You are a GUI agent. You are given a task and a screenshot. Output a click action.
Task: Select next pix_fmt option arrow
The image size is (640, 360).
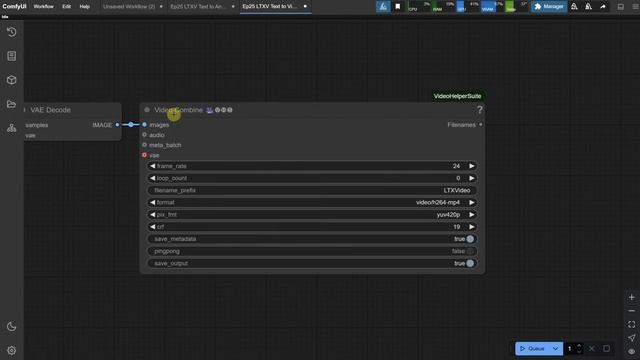[472, 215]
